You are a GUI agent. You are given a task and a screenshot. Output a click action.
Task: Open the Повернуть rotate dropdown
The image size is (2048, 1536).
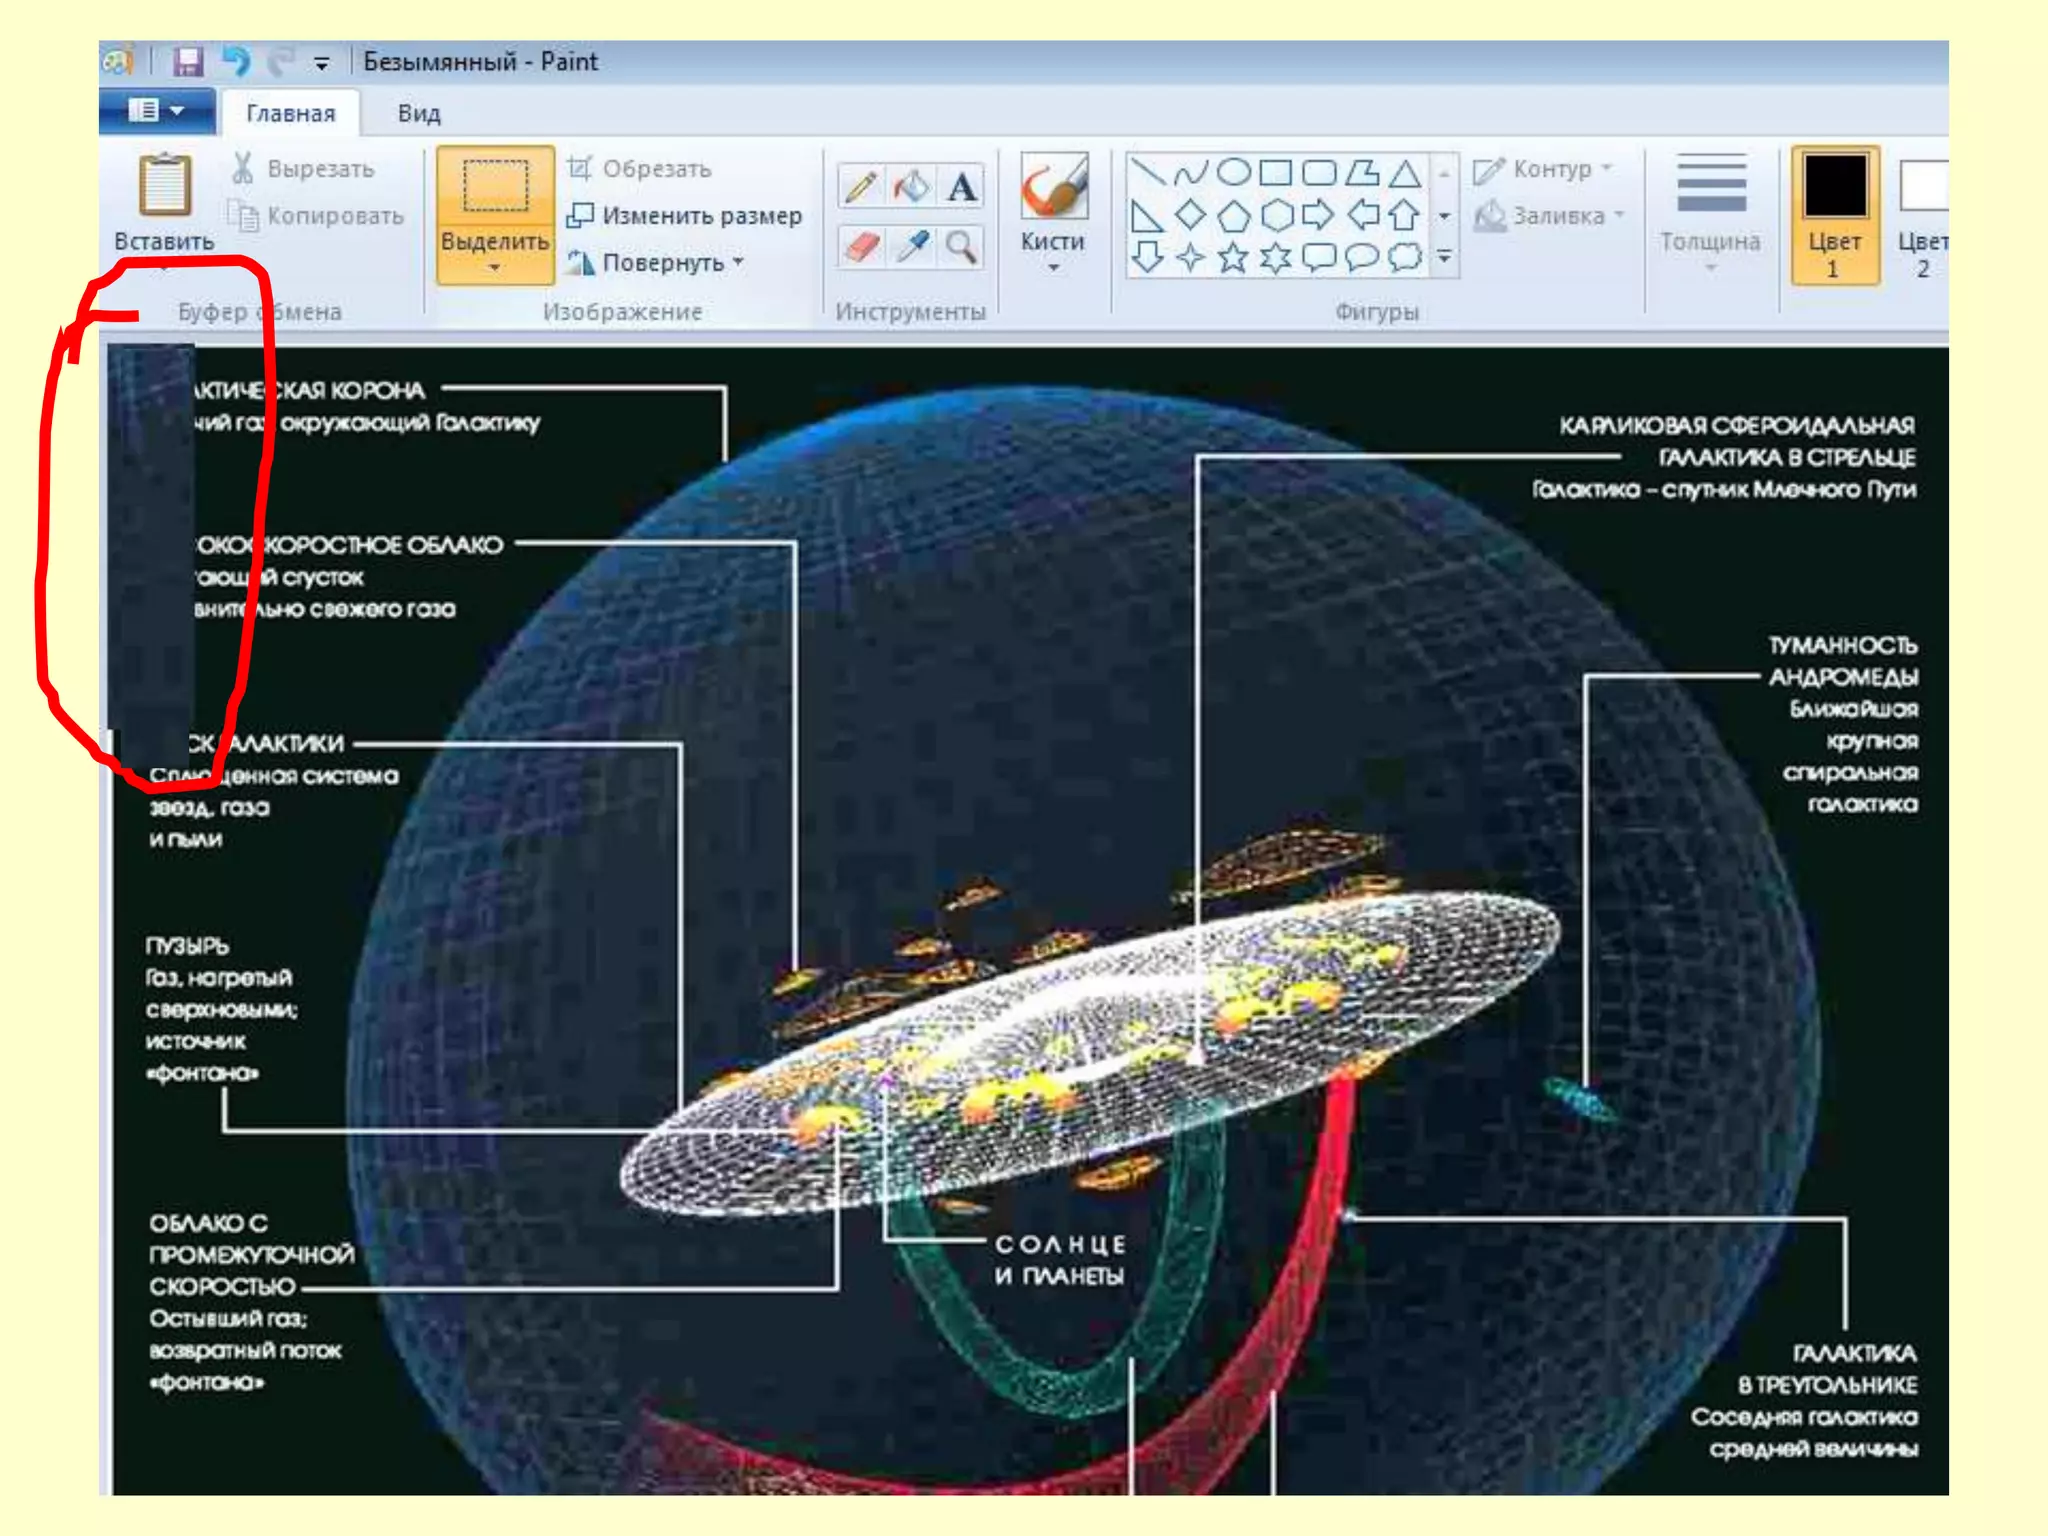pyautogui.click(x=738, y=262)
